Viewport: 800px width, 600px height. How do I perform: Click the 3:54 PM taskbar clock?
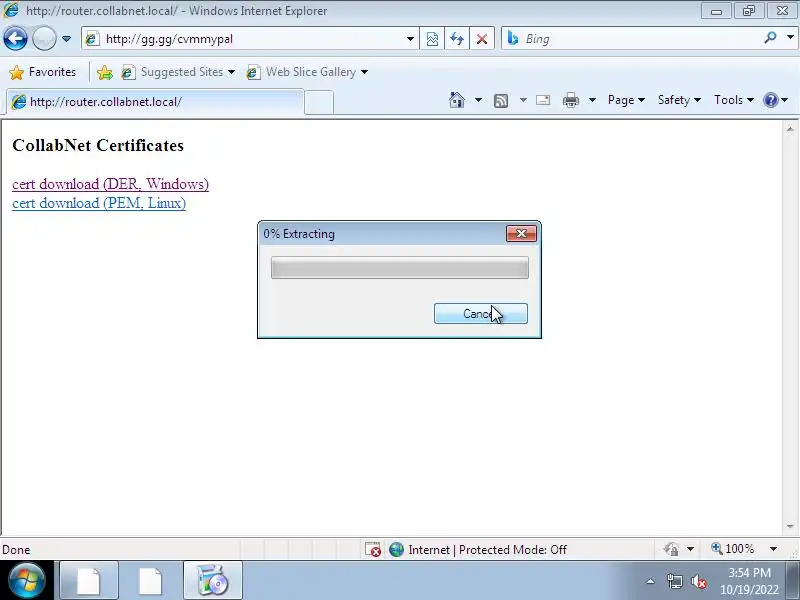[749, 581]
